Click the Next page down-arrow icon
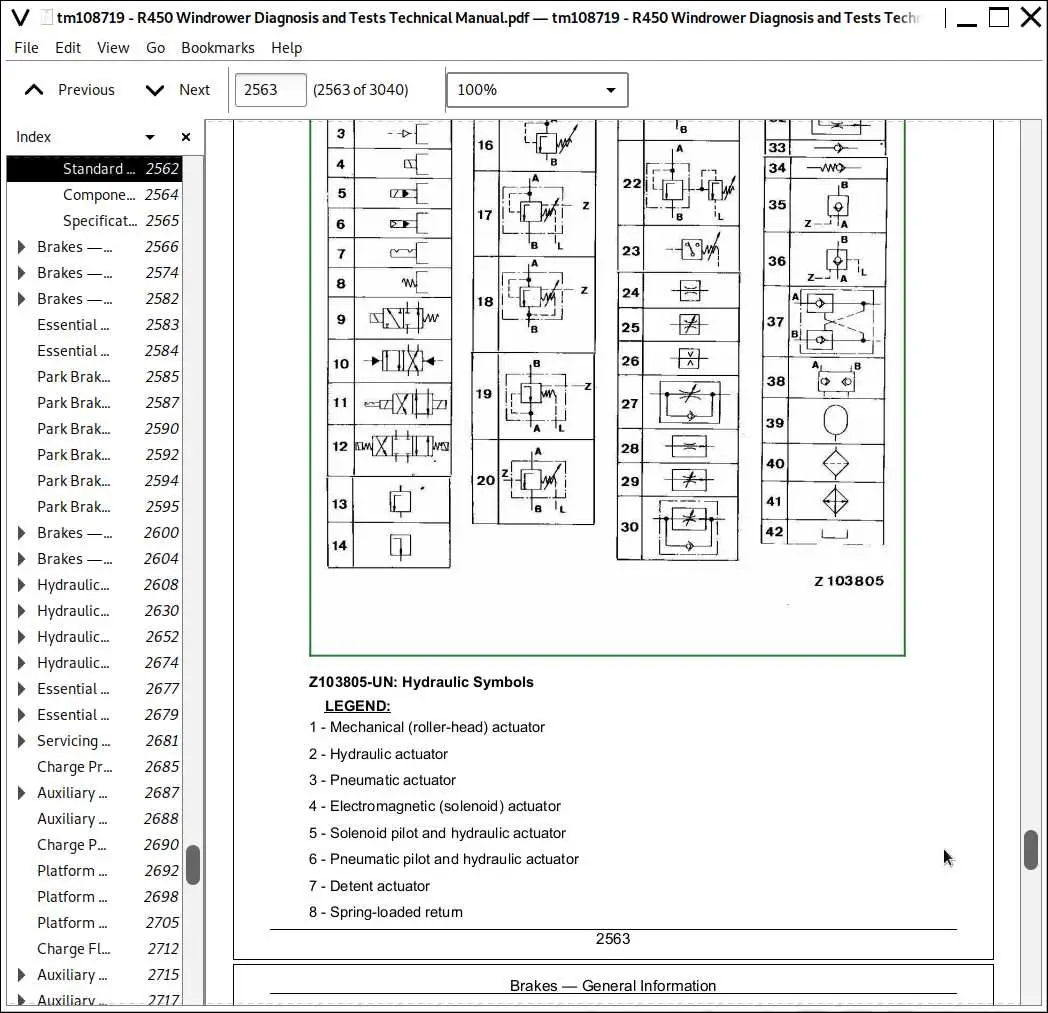 pyautogui.click(x=154, y=90)
